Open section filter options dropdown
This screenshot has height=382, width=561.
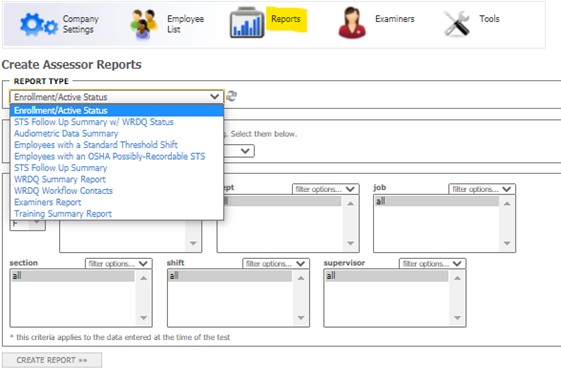click(119, 264)
